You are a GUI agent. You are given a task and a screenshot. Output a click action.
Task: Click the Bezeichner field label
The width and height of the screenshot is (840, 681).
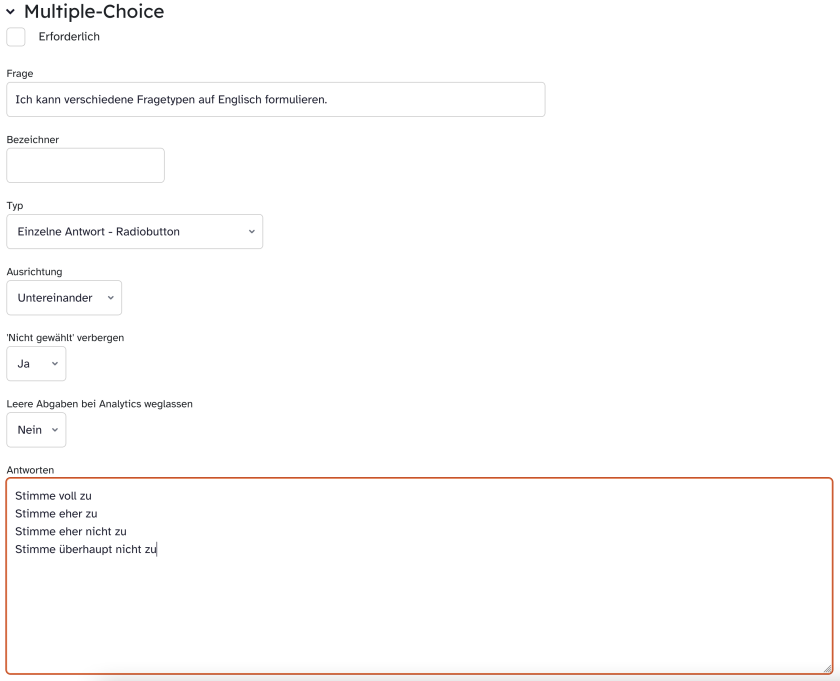pyautogui.click(x=33, y=140)
